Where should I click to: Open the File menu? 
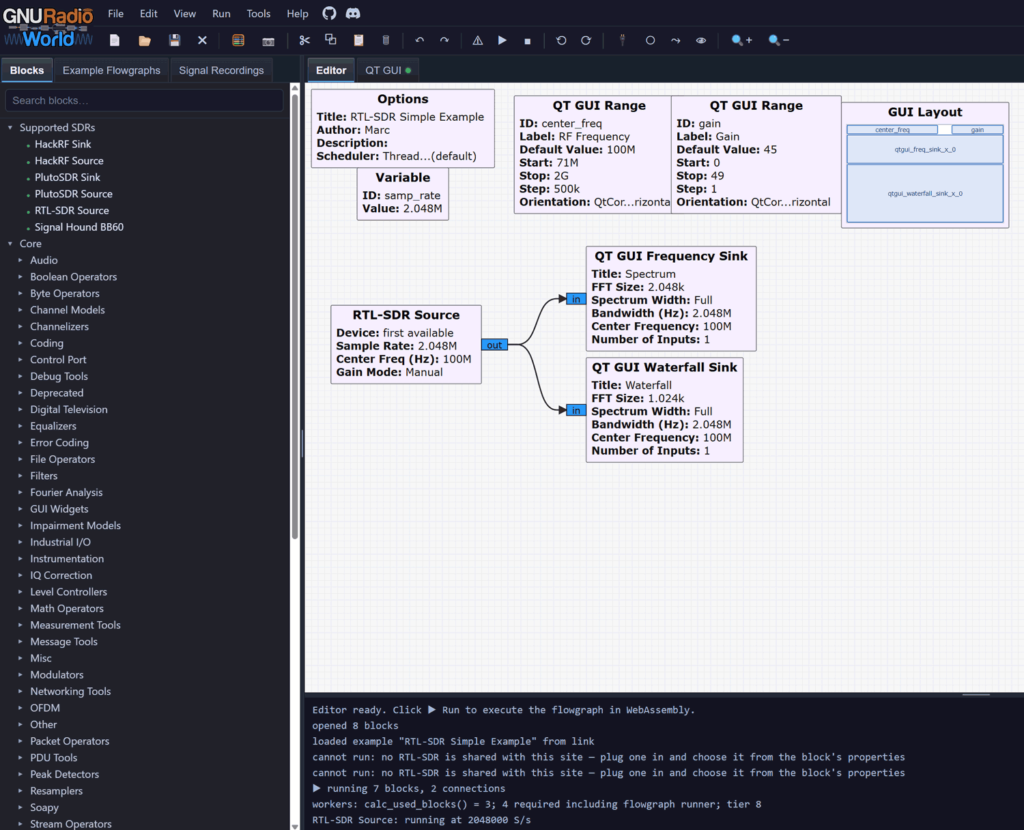point(116,14)
